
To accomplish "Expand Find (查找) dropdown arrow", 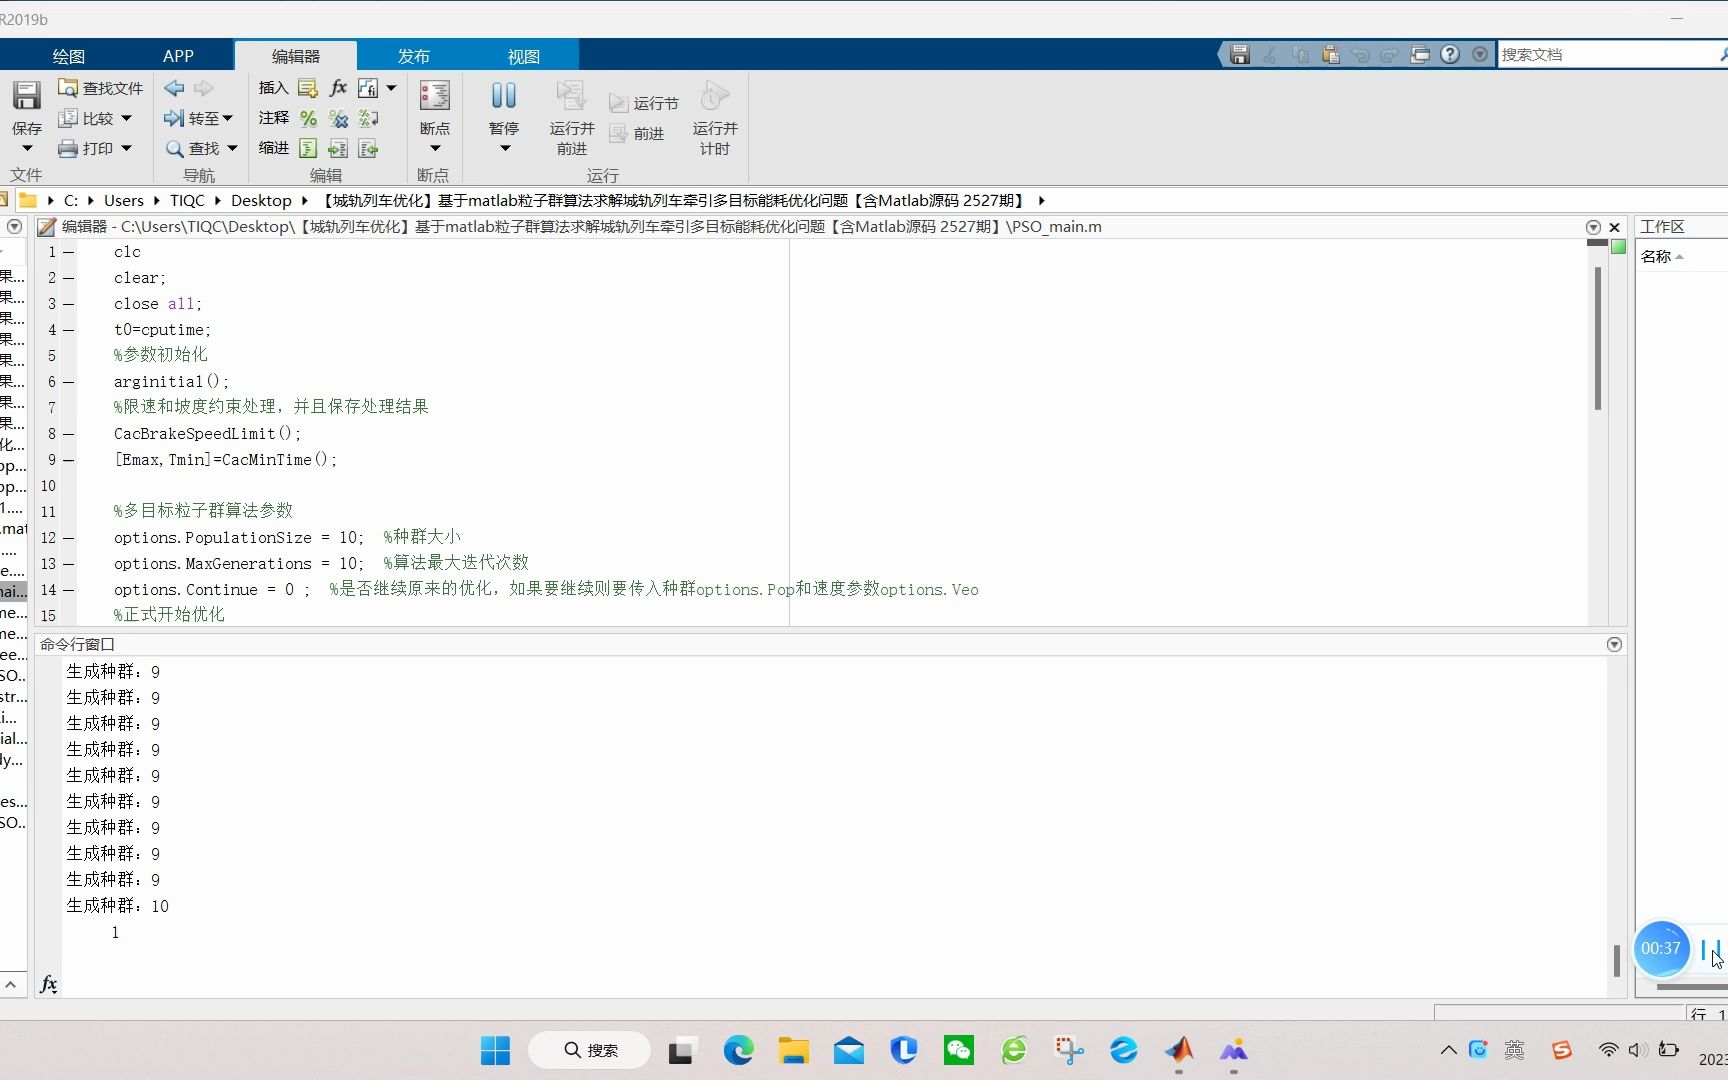I will [x=232, y=148].
